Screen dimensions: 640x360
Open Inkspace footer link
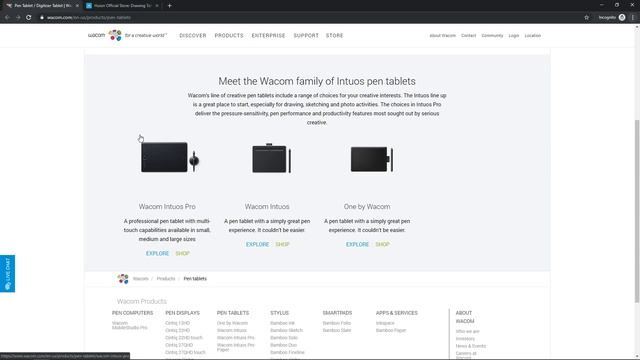[385, 323]
